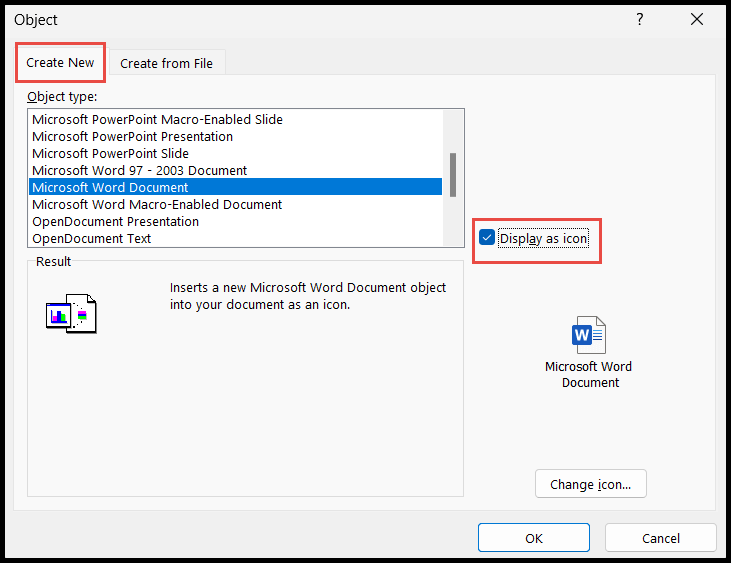Select the highlighted Microsoft Word Document entry
Screen dimensions: 731x563
[235, 187]
